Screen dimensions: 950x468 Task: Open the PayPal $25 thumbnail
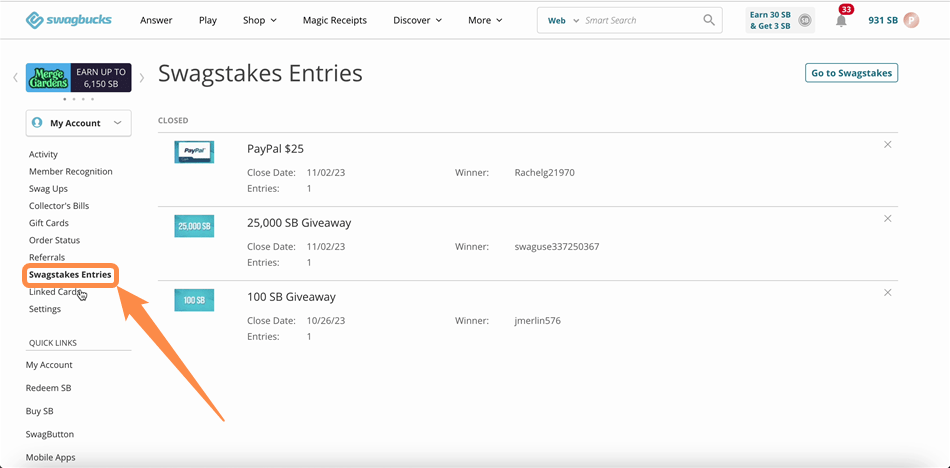[194, 152]
